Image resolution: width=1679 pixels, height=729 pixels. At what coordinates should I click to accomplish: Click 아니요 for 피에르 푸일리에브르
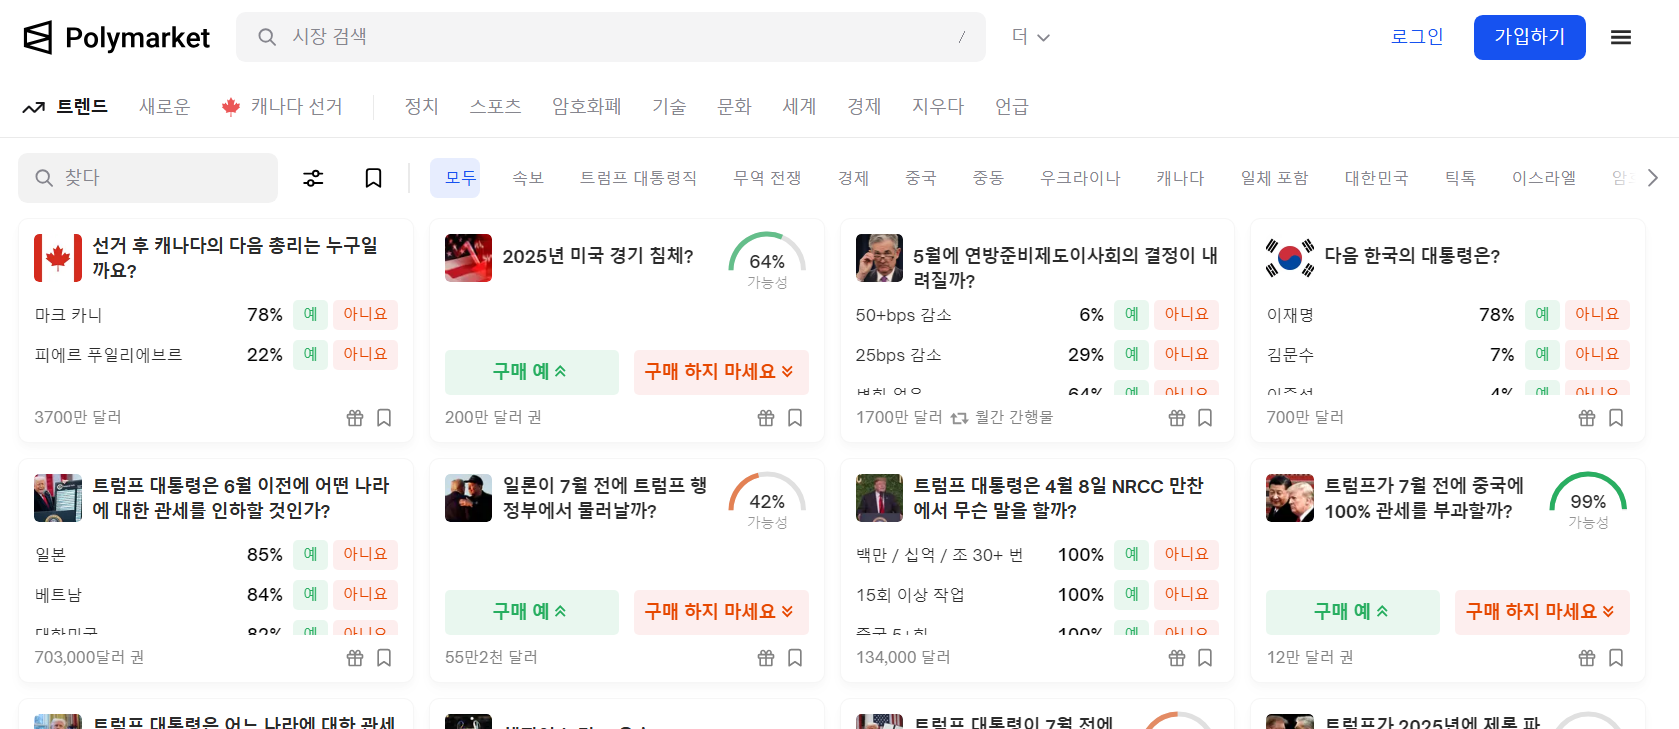tap(365, 354)
